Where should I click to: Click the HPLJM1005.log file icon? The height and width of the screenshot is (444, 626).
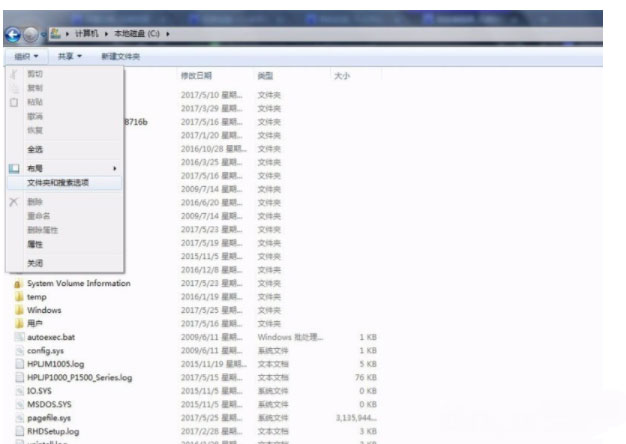pyautogui.click(x=20, y=364)
